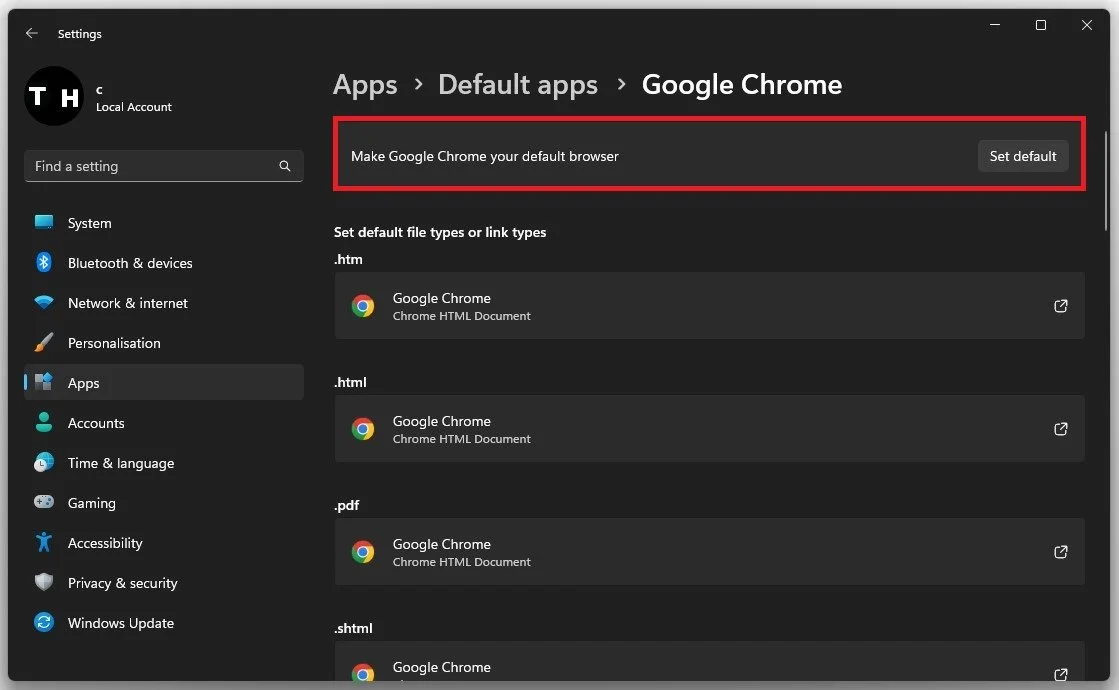1119x690 pixels.
Task: Open System settings category
Action: tap(163, 223)
